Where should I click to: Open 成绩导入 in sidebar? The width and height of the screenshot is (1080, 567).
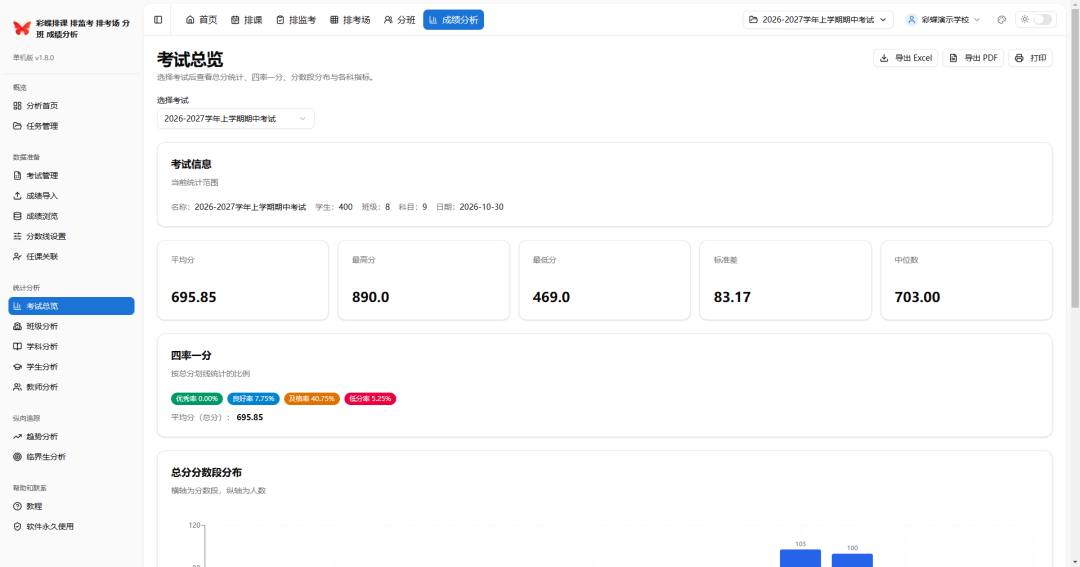71,196
